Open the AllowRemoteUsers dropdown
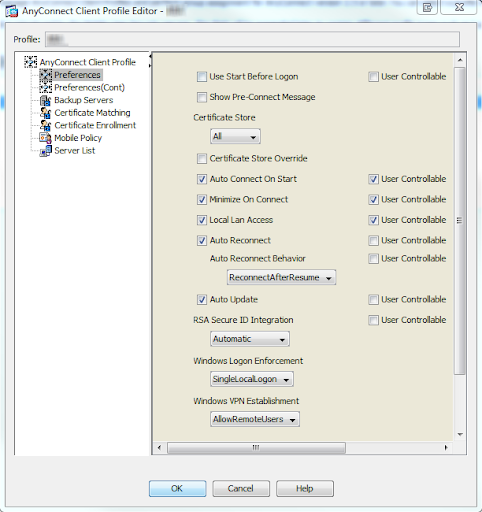The width and height of the screenshot is (482, 512). point(255,419)
